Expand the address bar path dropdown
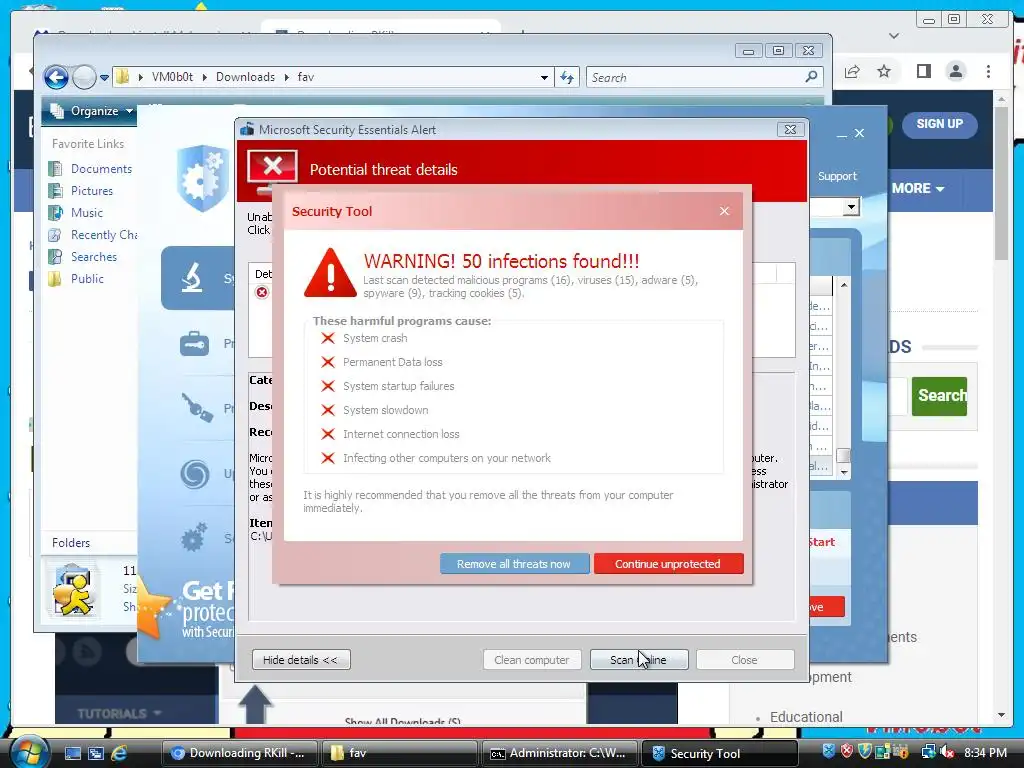The width and height of the screenshot is (1024, 768). click(544, 77)
